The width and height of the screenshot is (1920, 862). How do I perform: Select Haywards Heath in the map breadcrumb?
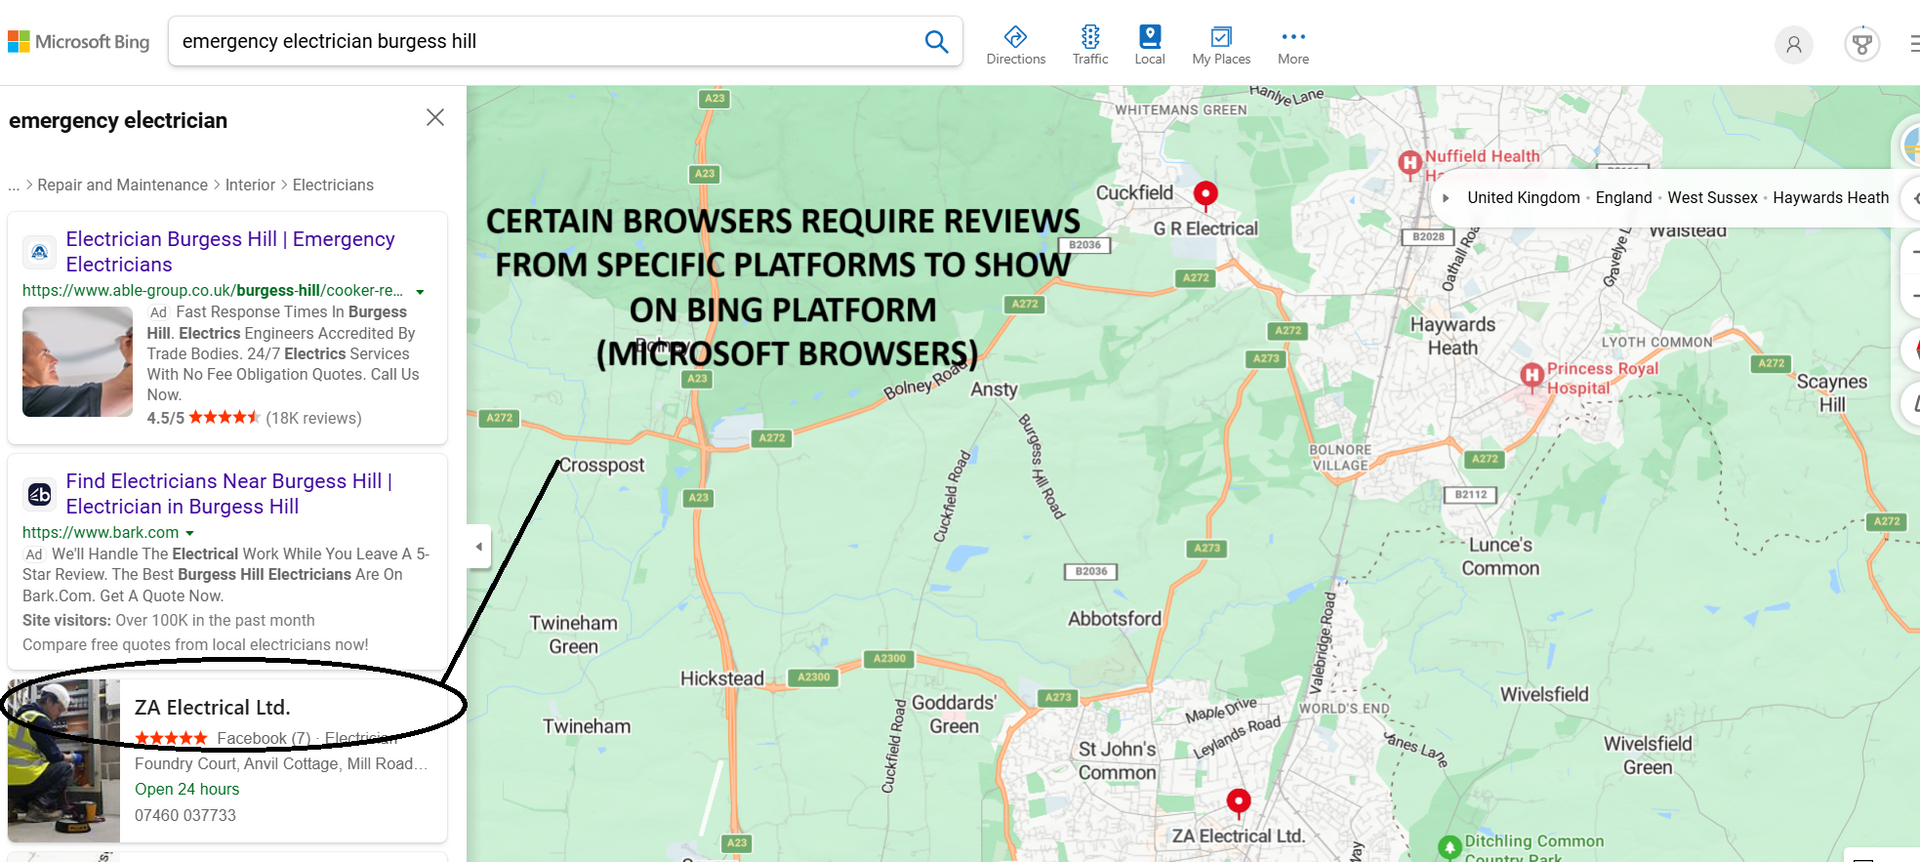1831,198
